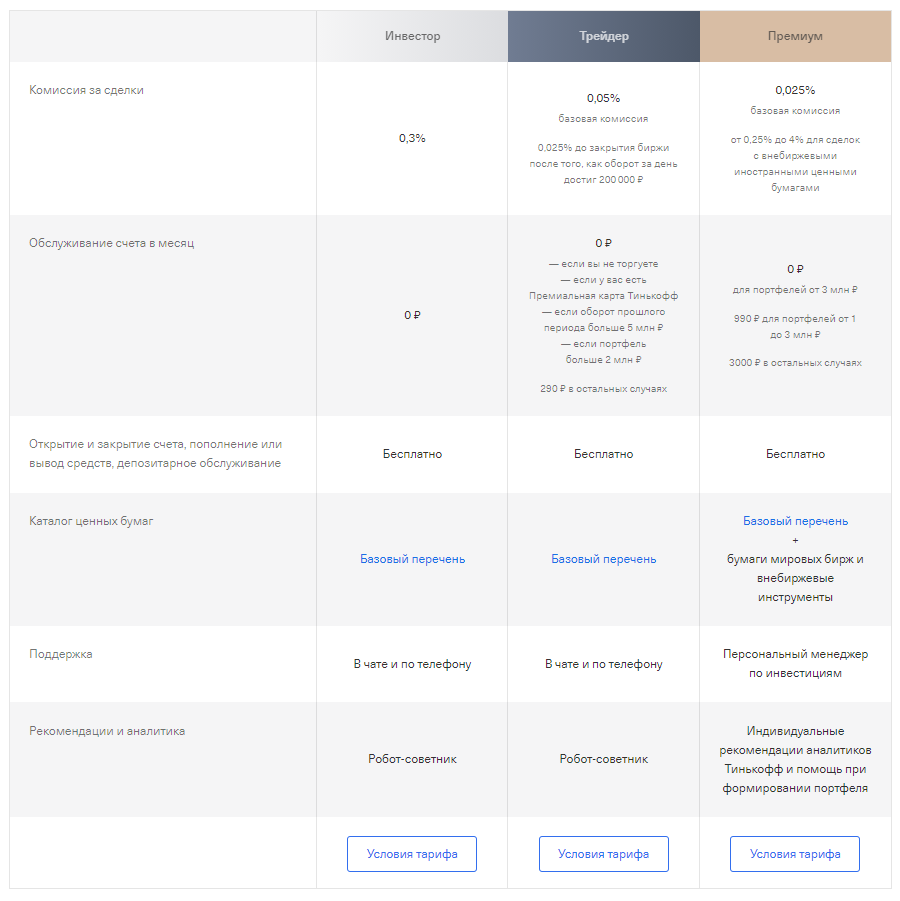
Task: Select the Трейдер column header
Action: (603, 36)
